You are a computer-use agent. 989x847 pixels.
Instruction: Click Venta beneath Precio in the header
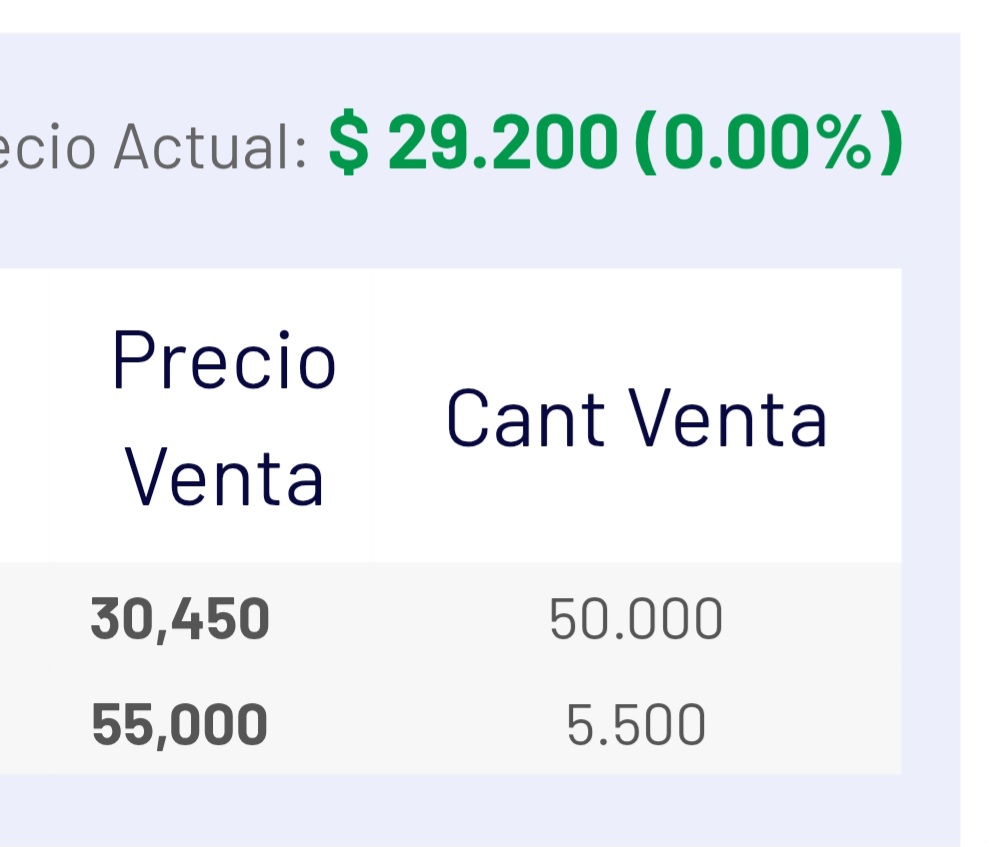pyautogui.click(x=224, y=478)
